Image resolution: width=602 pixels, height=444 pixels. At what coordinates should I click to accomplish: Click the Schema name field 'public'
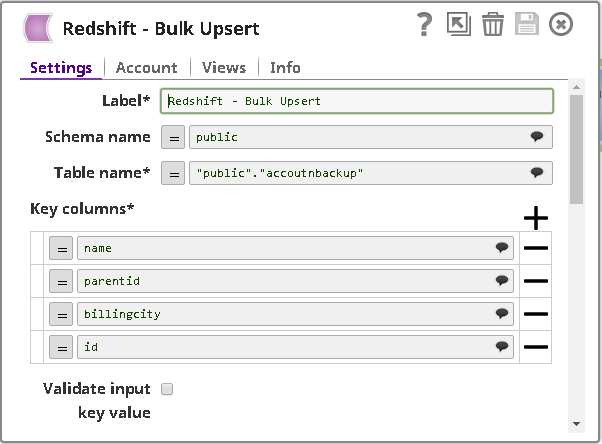(370, 137)
